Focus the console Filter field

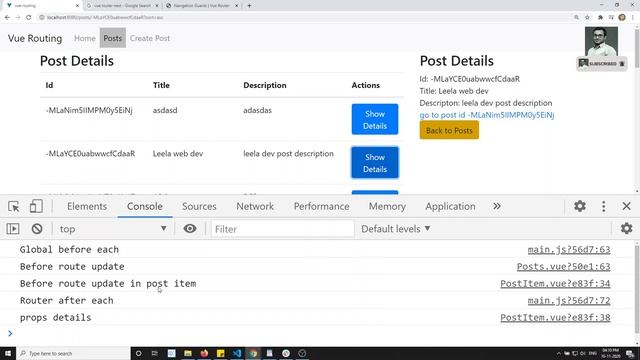tap(282, 229)
